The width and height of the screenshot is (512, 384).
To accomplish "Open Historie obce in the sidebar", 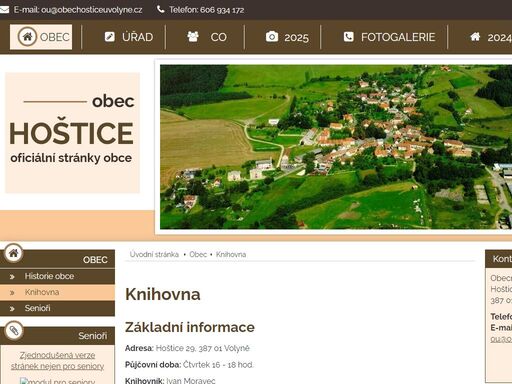I will coord(57,276).
